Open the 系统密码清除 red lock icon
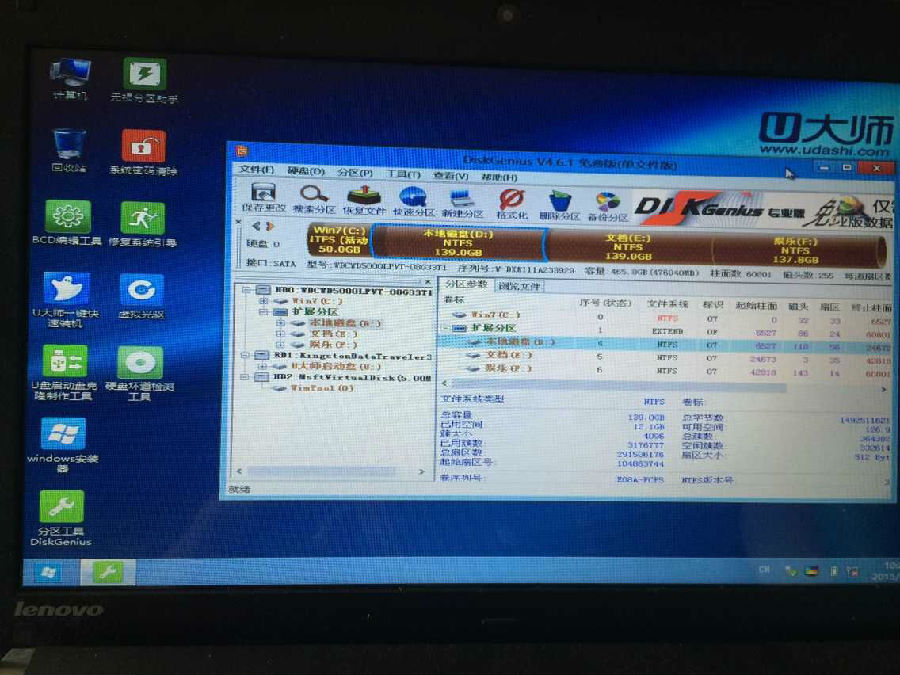This screenshot has height=675, width=900. pos(143,152)
